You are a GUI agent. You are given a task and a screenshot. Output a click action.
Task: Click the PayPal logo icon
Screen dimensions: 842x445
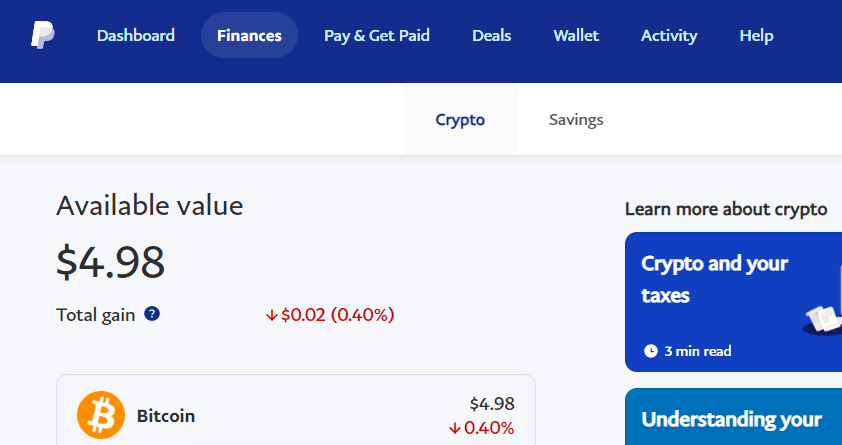tap(42, 36)
